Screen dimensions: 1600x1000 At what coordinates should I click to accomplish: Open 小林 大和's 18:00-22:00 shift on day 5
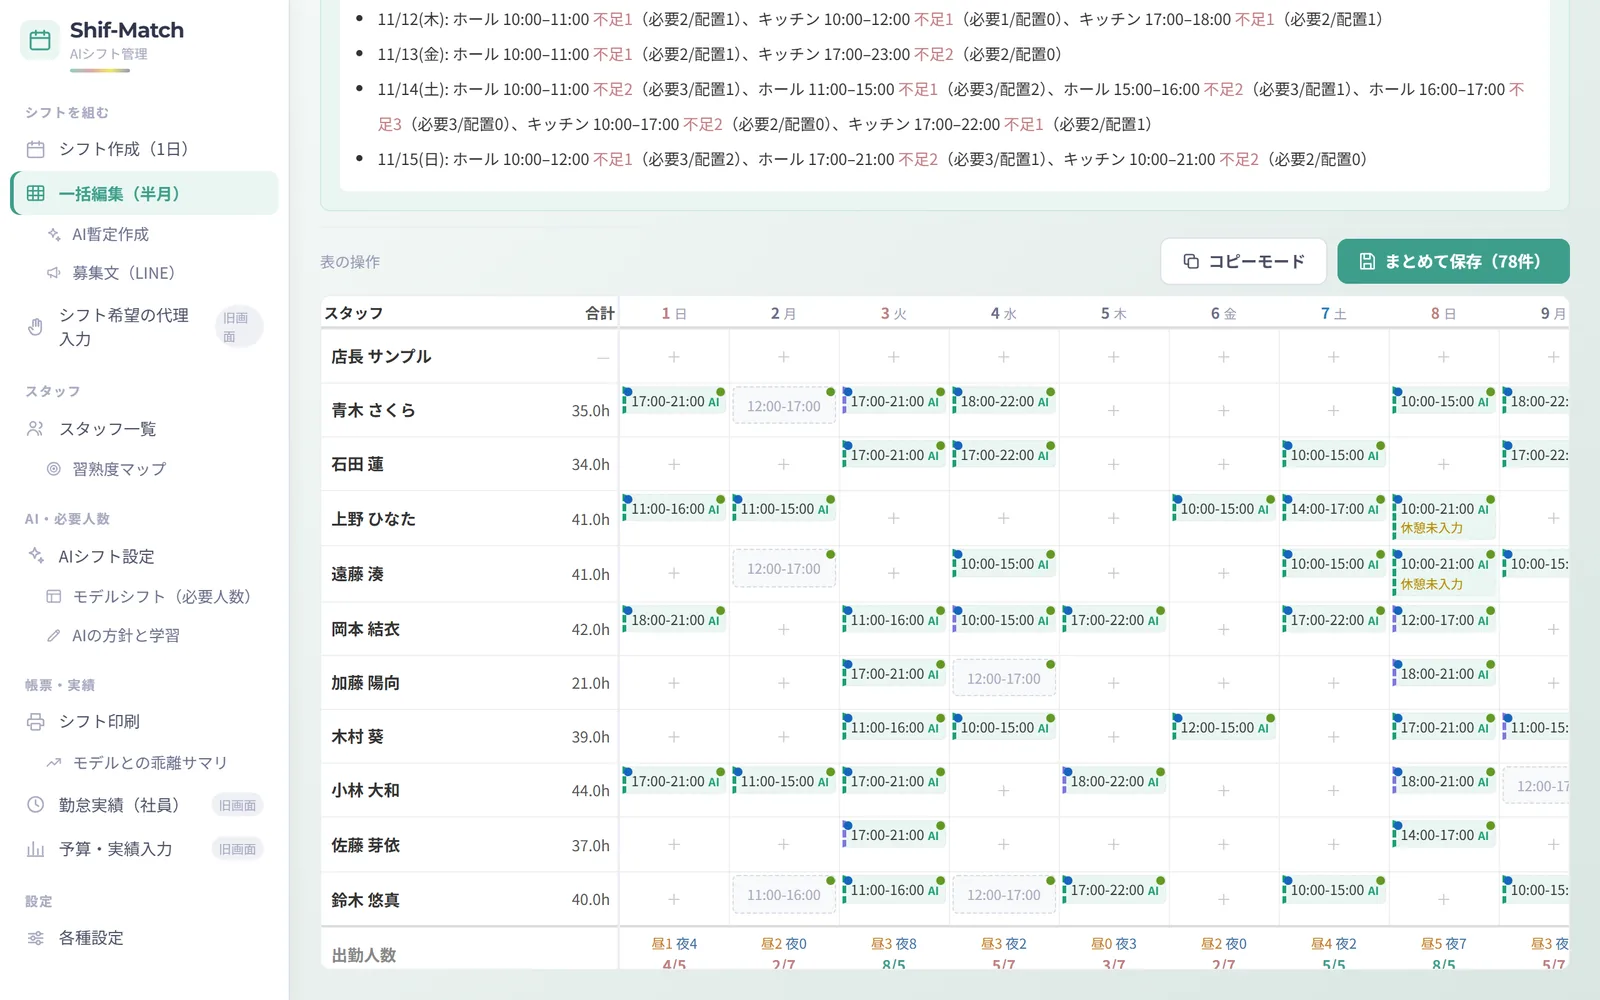[x=1114, y=782]
